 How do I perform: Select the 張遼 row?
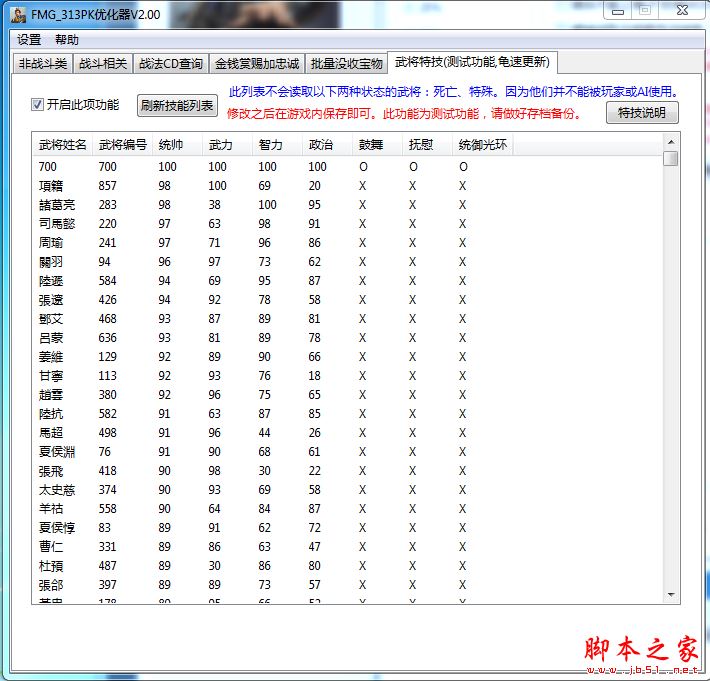tap(347, 300)
